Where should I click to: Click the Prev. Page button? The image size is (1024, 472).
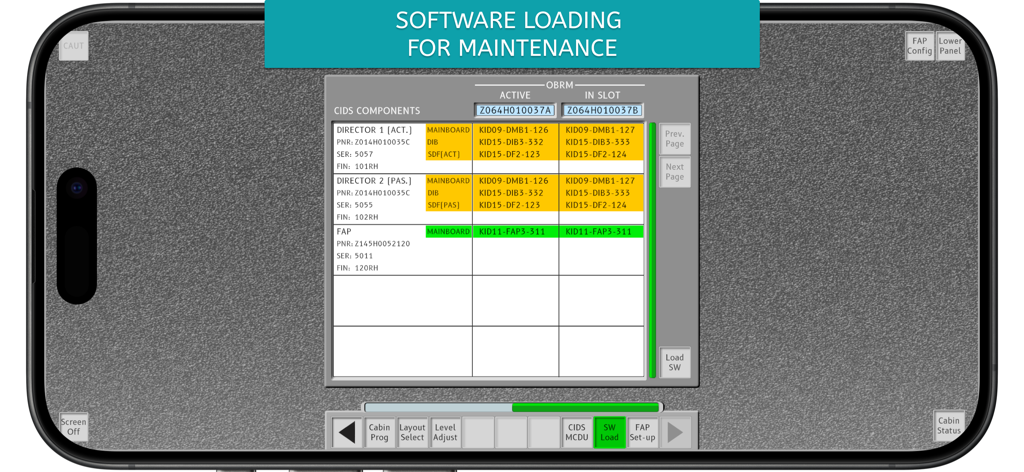675,139
